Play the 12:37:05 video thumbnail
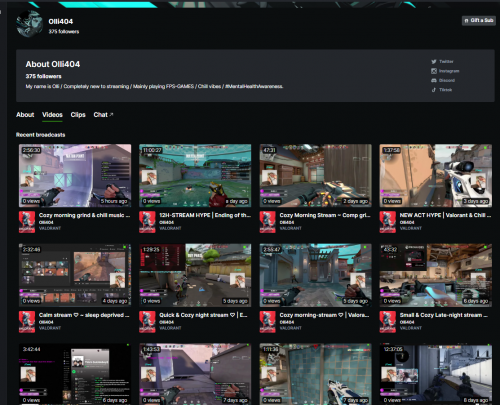The height and width of the screenshot is (405, 500). coord(436,374)
